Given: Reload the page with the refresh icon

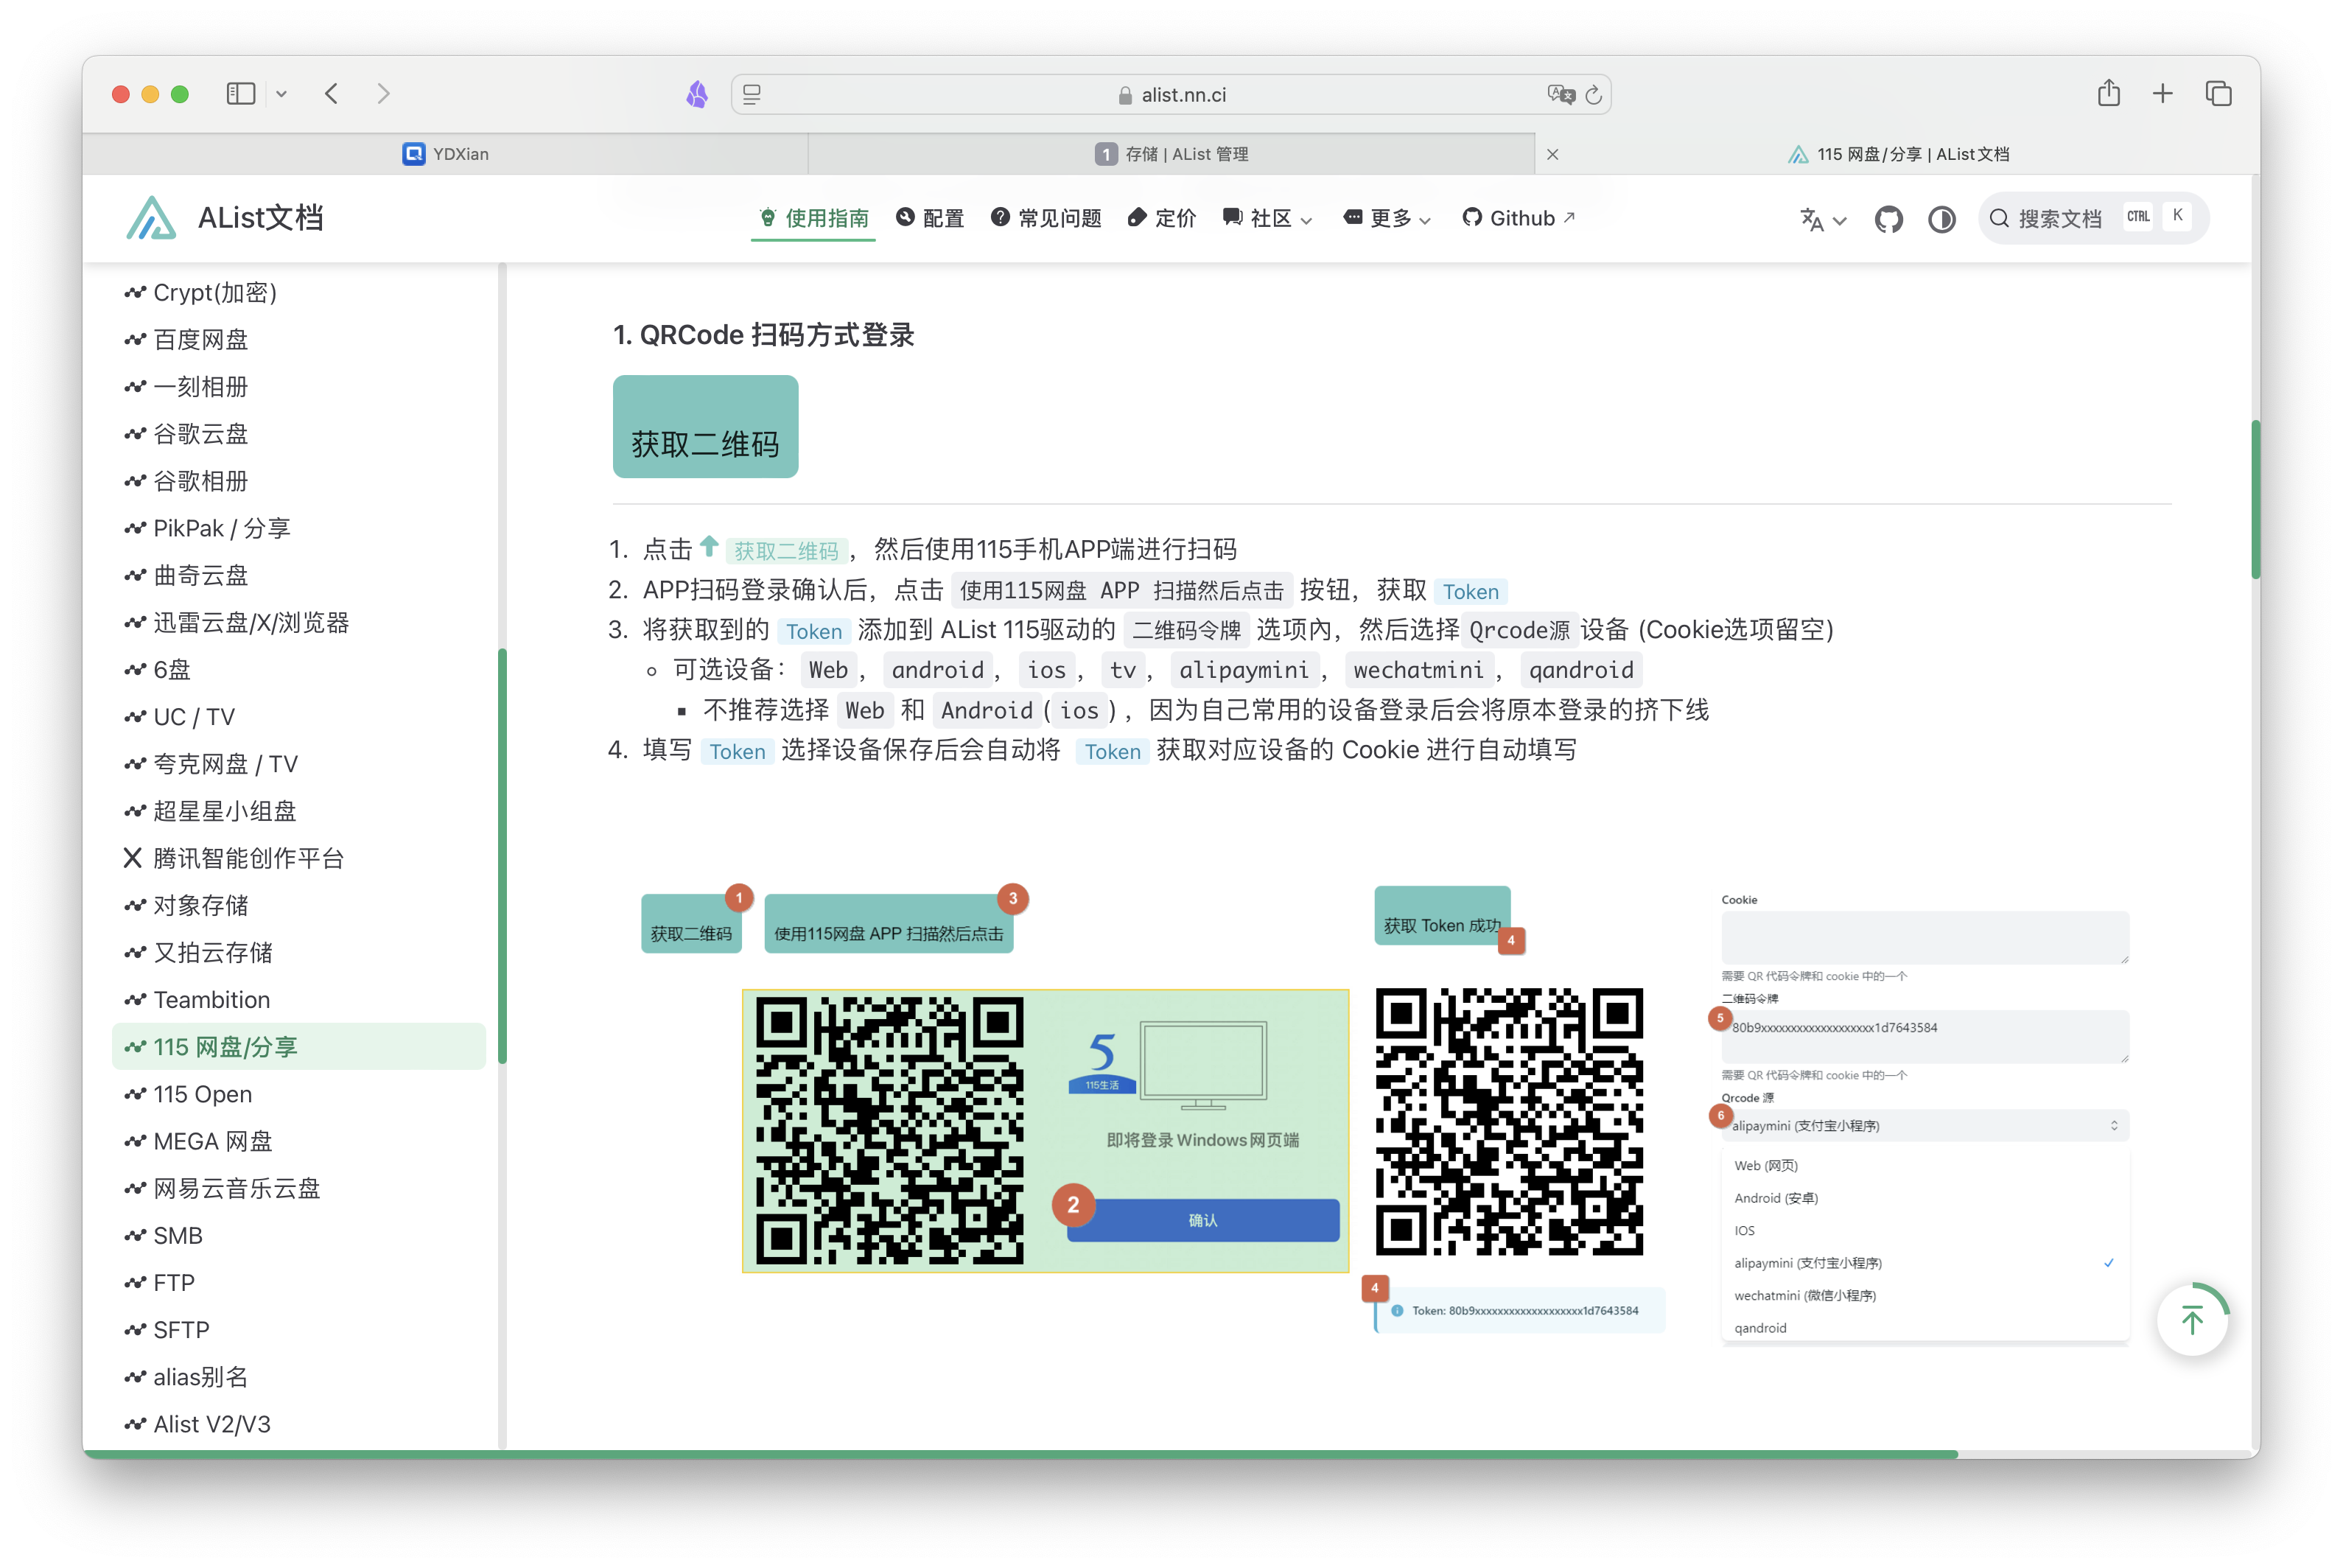Looking at the screenshot, I should click(x=1594, y=95).
